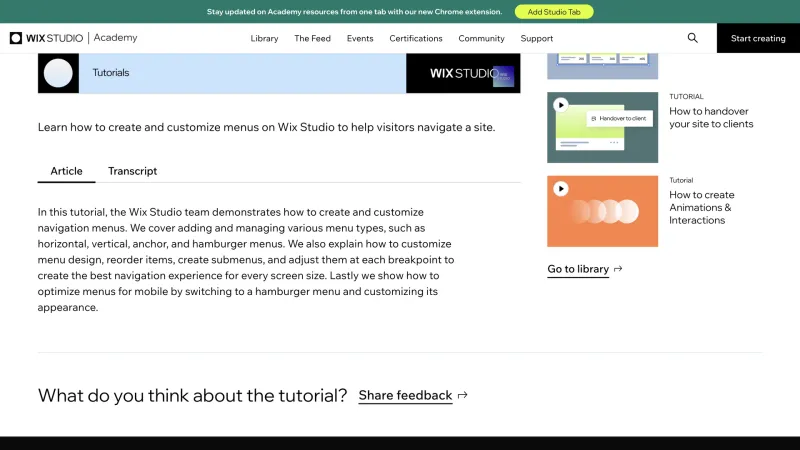The width and height of the screenshot is (800, 450).
Task: Open How to create Animations & Interactions link
Action: click(702, 207)
